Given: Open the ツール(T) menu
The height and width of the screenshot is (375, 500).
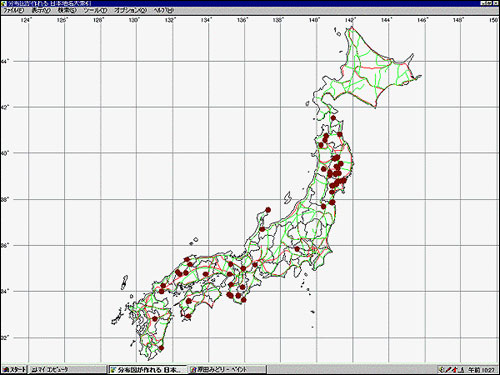Looking at the screenshot, I should (x=95, y=10).
